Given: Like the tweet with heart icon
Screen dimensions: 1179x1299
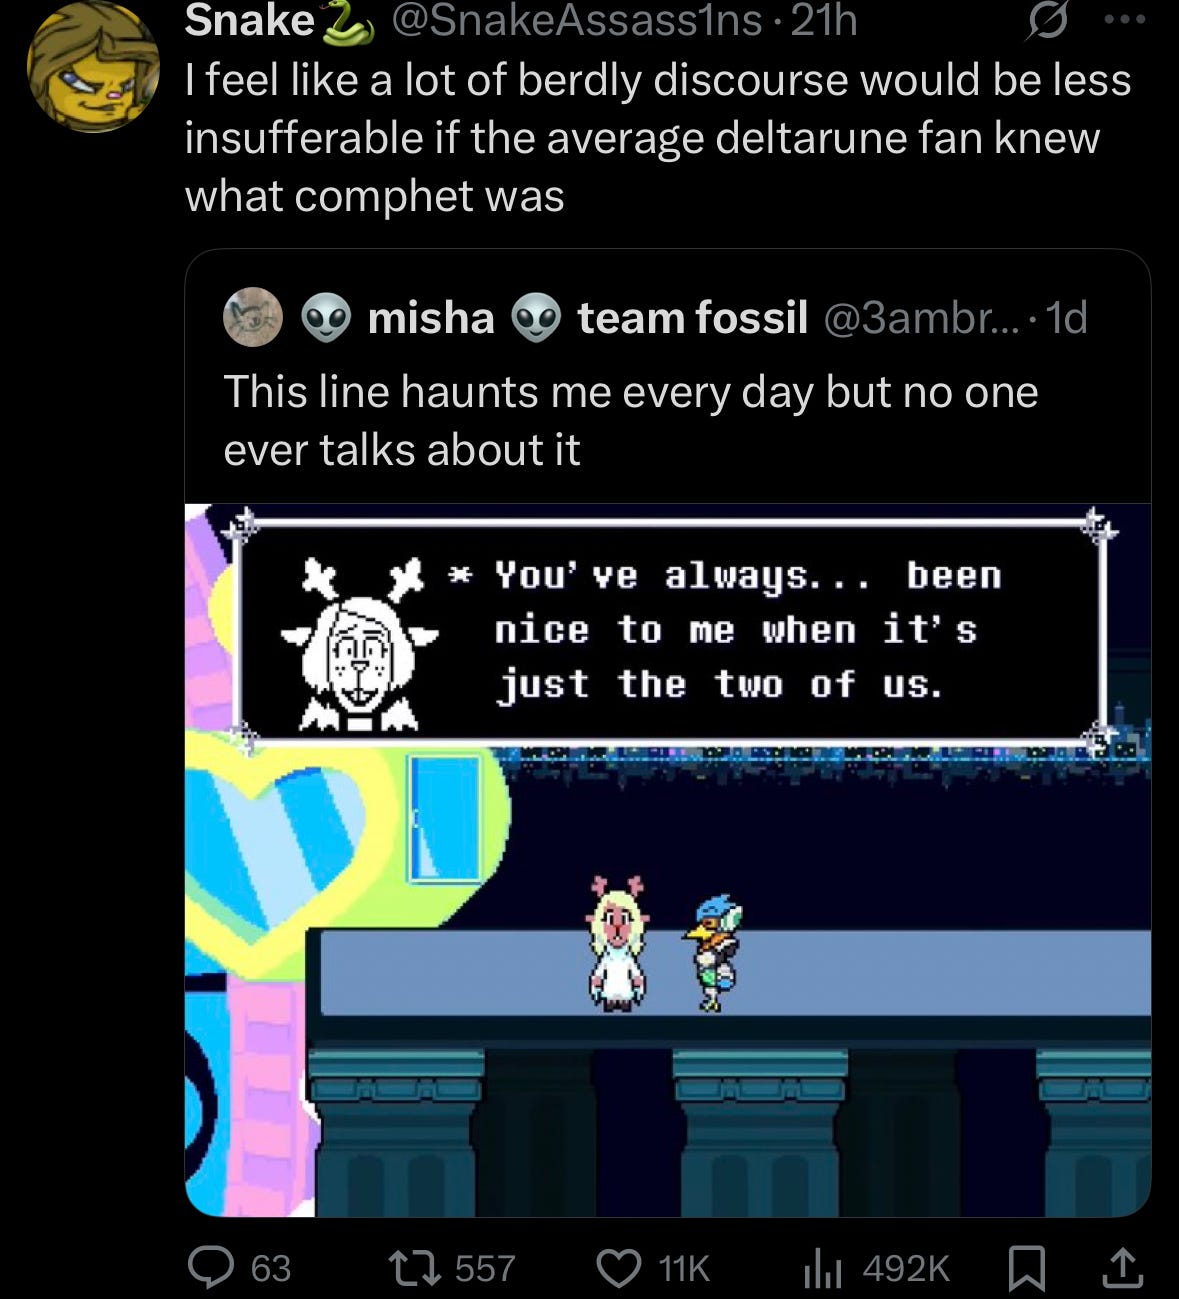Looking at the screenshot, I should tap(619, 1268).
